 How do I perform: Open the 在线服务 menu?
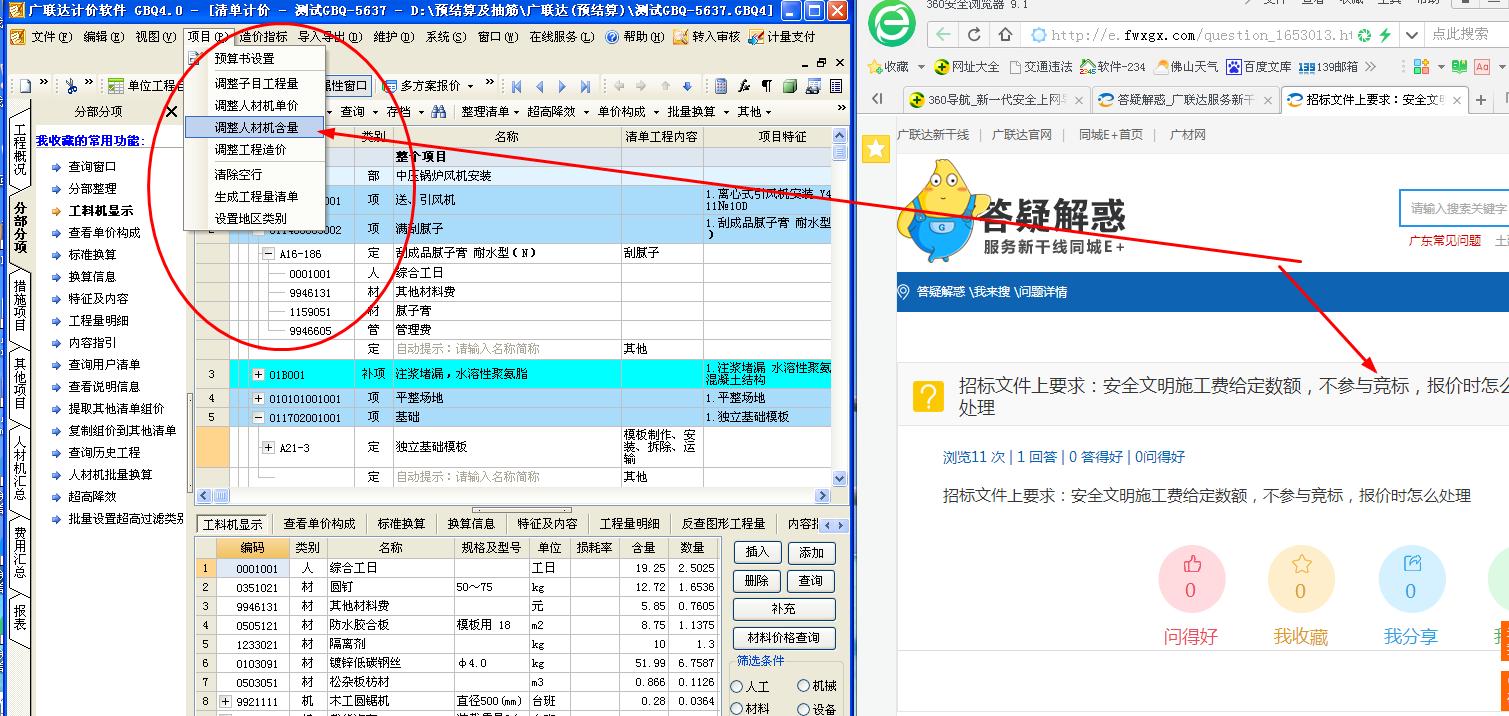pyautogui.click(x=560, y=37)
